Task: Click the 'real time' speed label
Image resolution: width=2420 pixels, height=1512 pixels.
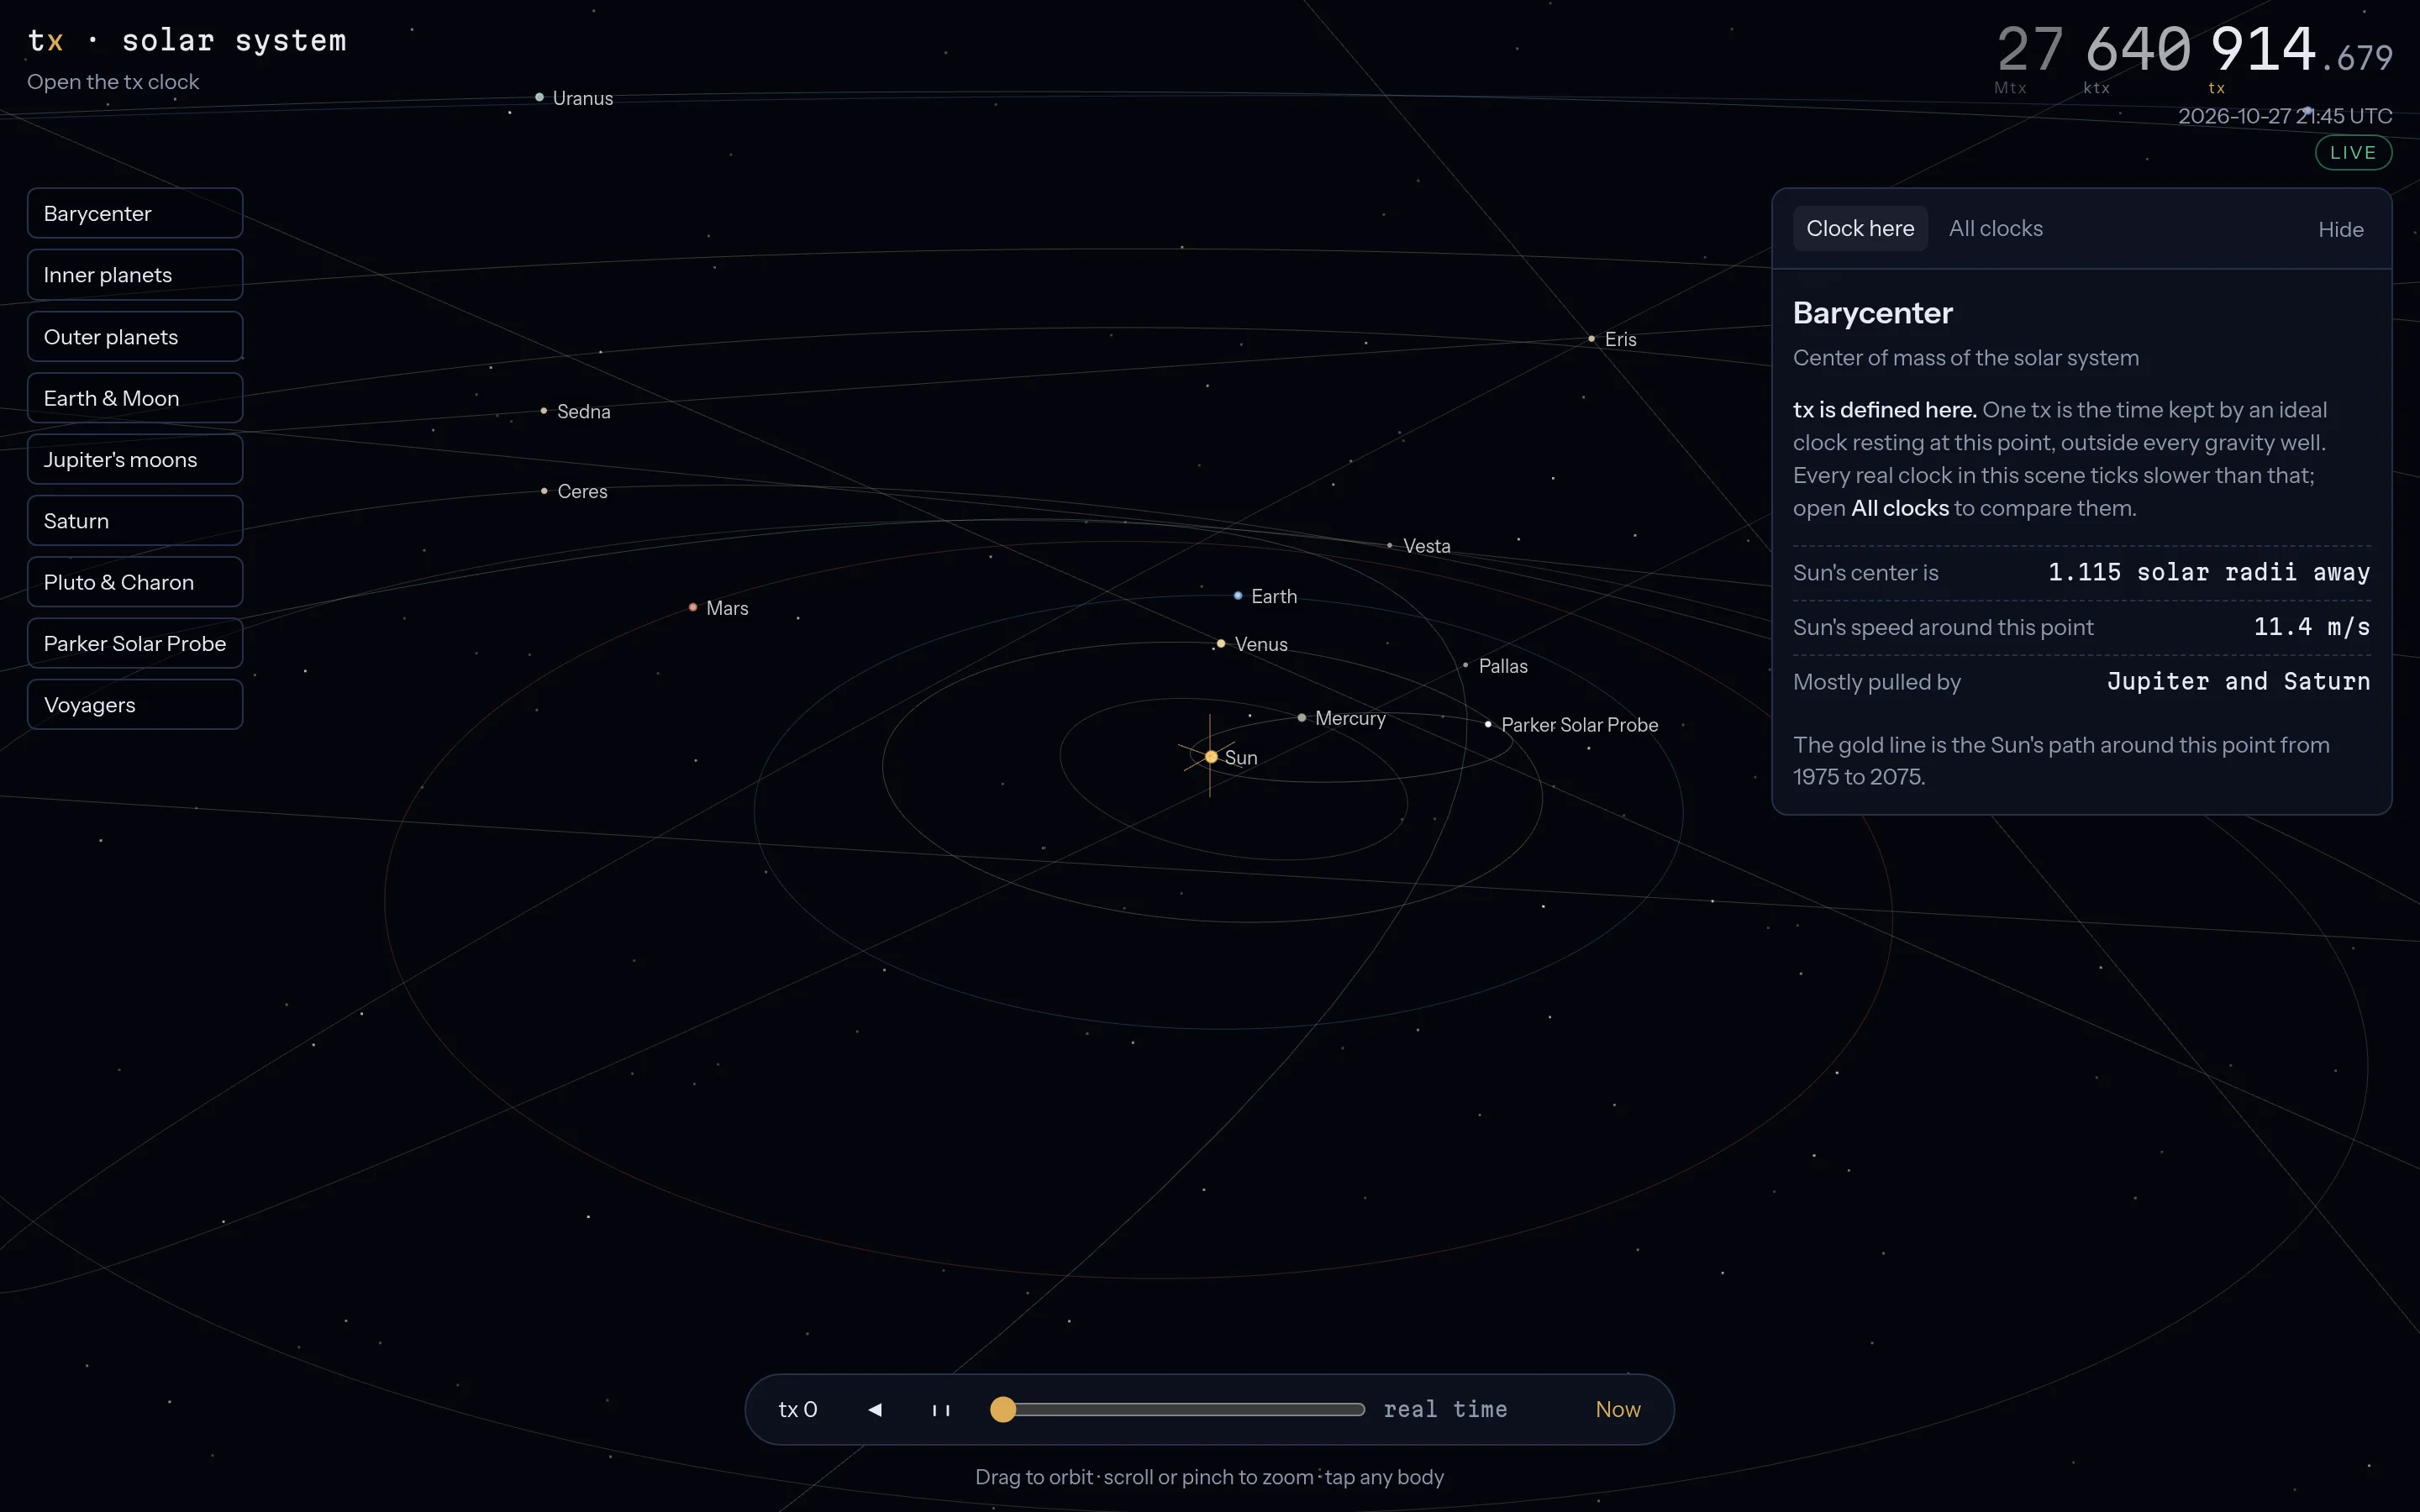Action: 1445,1409
